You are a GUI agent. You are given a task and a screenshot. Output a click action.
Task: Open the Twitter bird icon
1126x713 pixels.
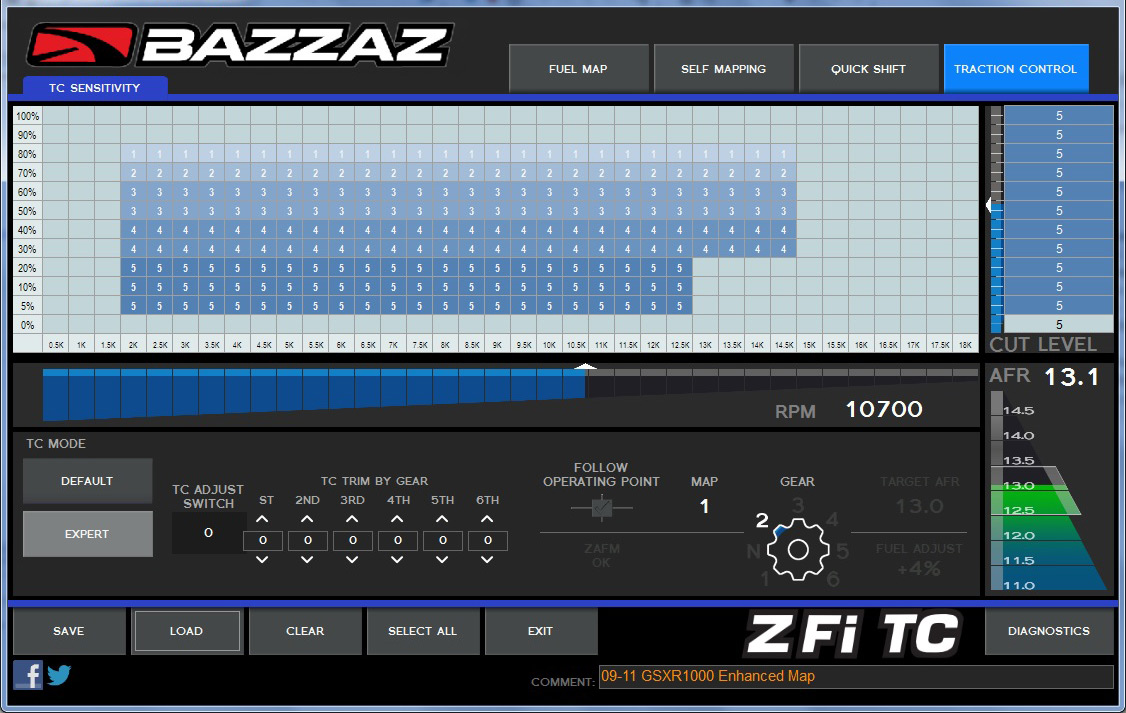coord(60,675)
